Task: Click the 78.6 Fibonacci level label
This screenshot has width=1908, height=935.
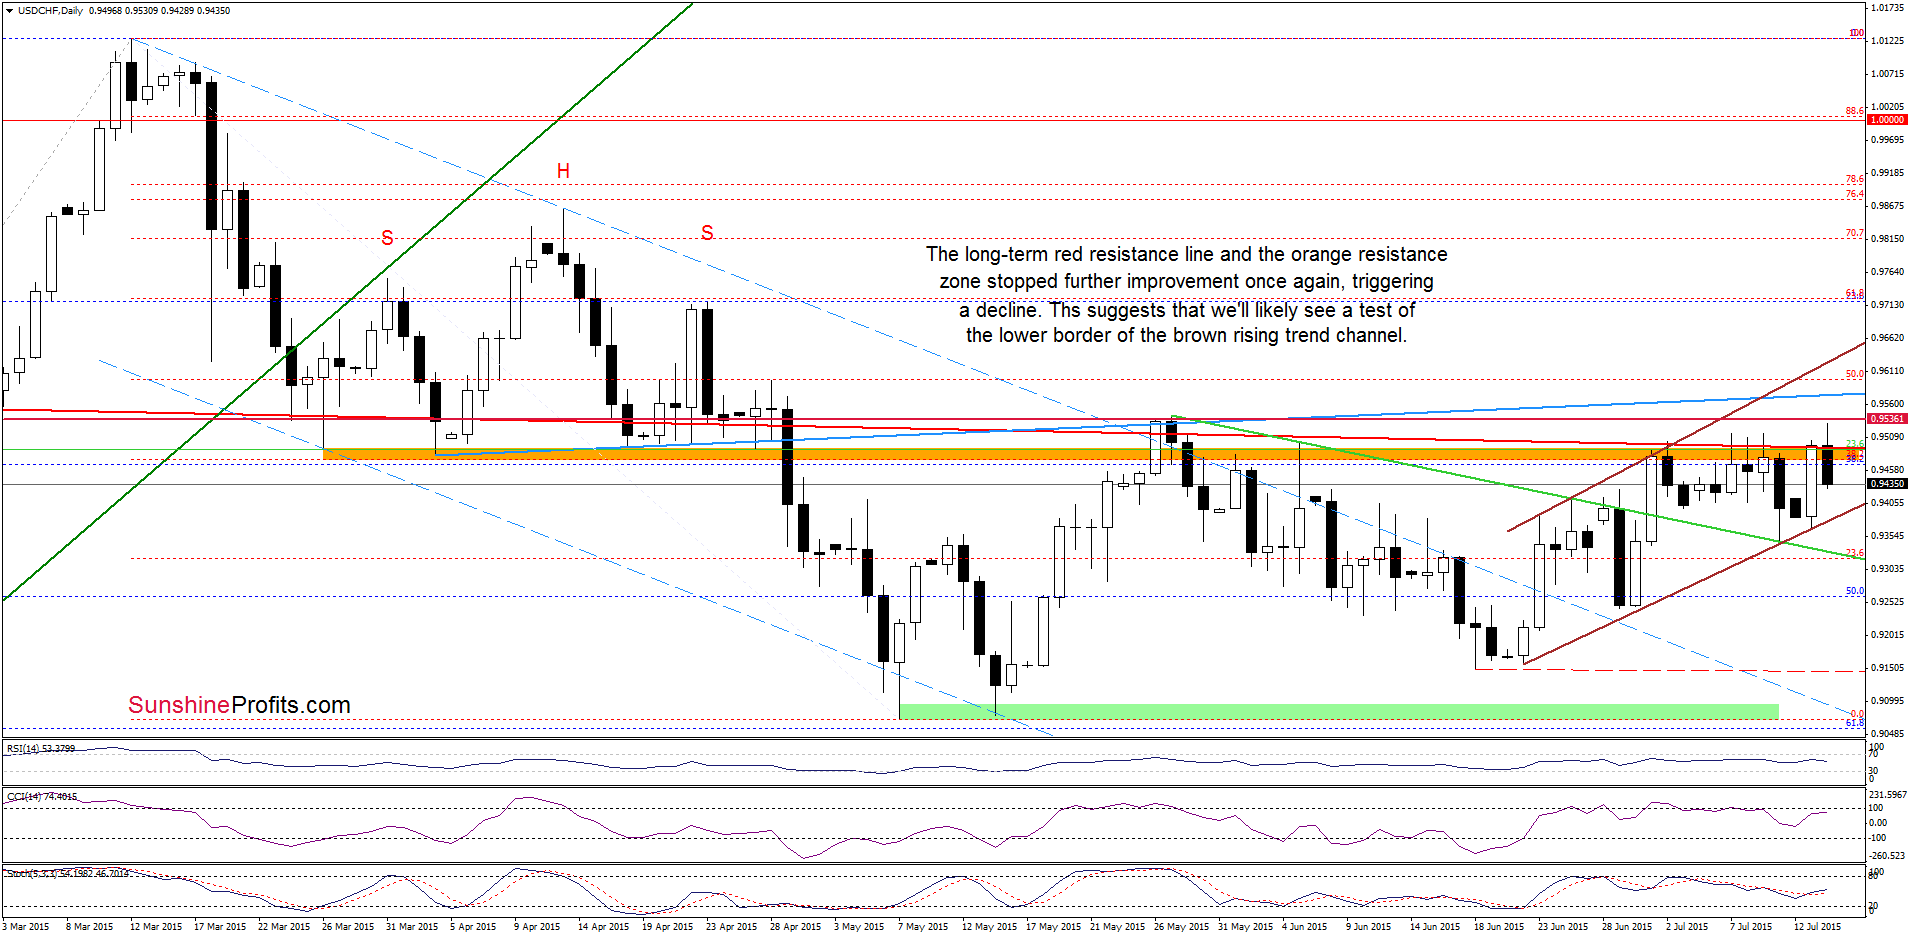Action: [1854, 179]
